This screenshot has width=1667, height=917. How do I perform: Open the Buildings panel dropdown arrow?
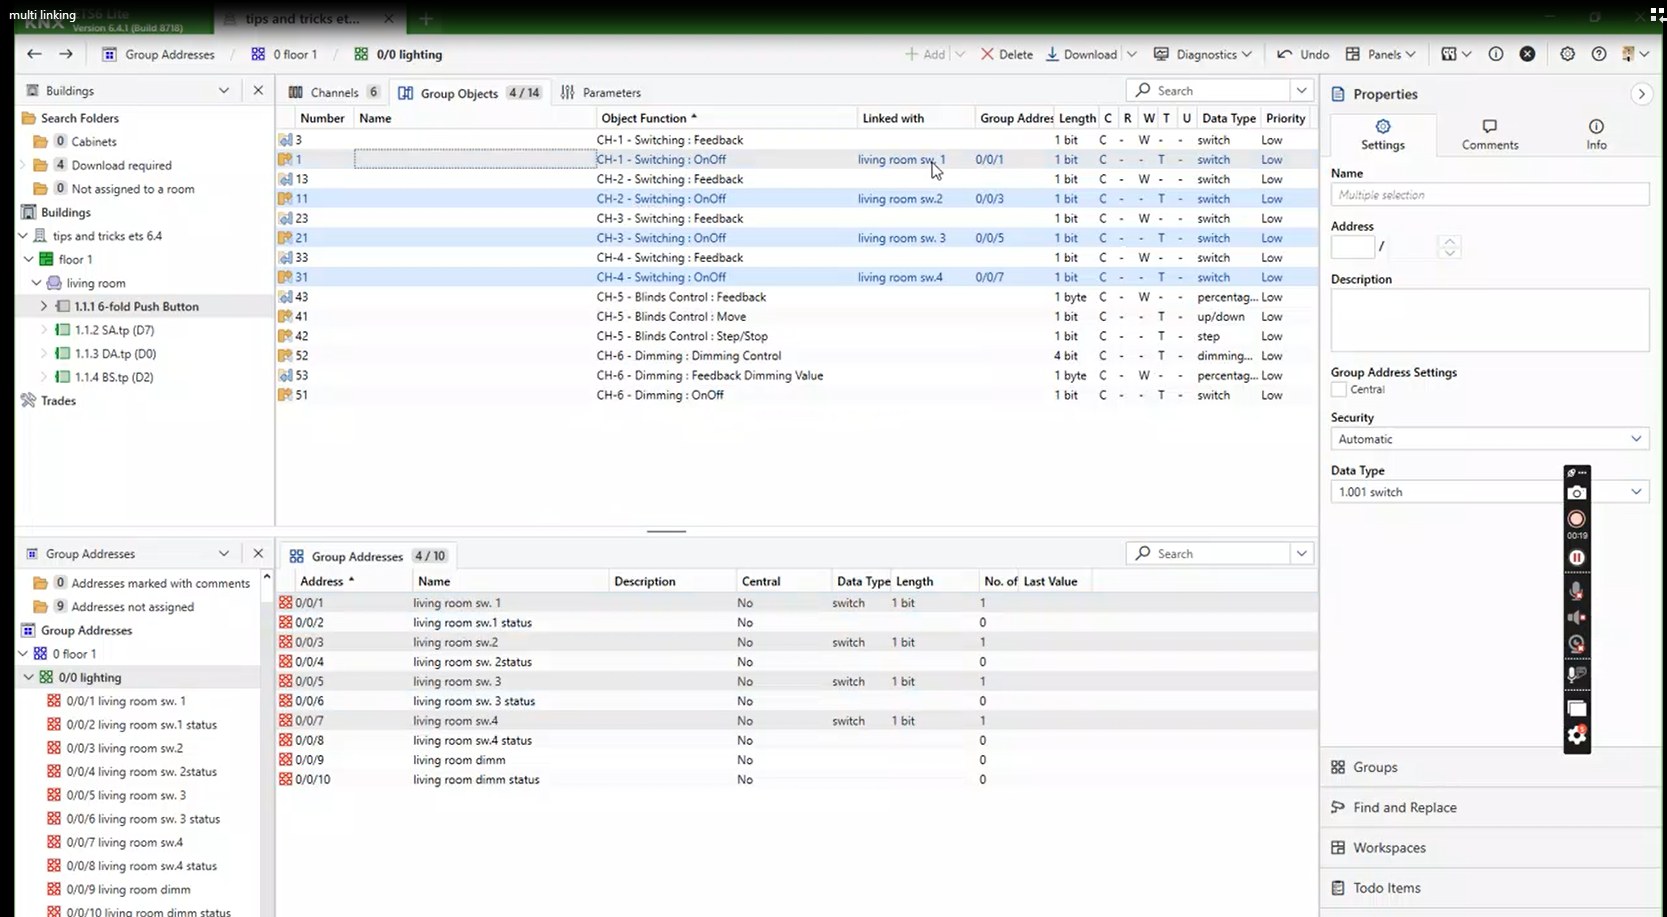click(224, 90)
